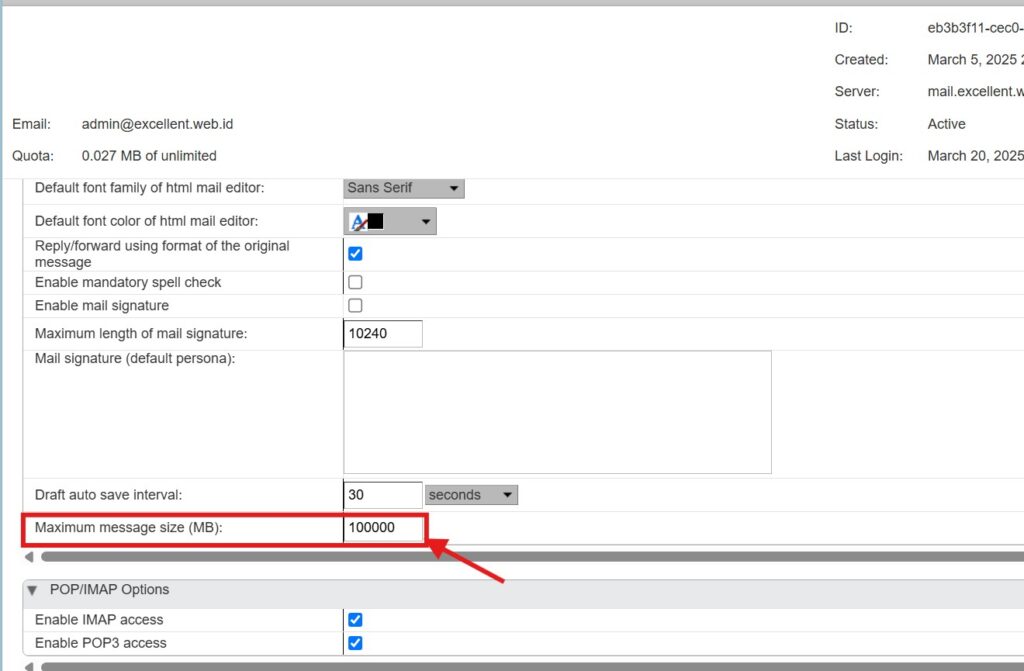This screenshot has height=671, width=1024.
Task: Focus the Mail signature text area
Action: [x=557, y=411]
